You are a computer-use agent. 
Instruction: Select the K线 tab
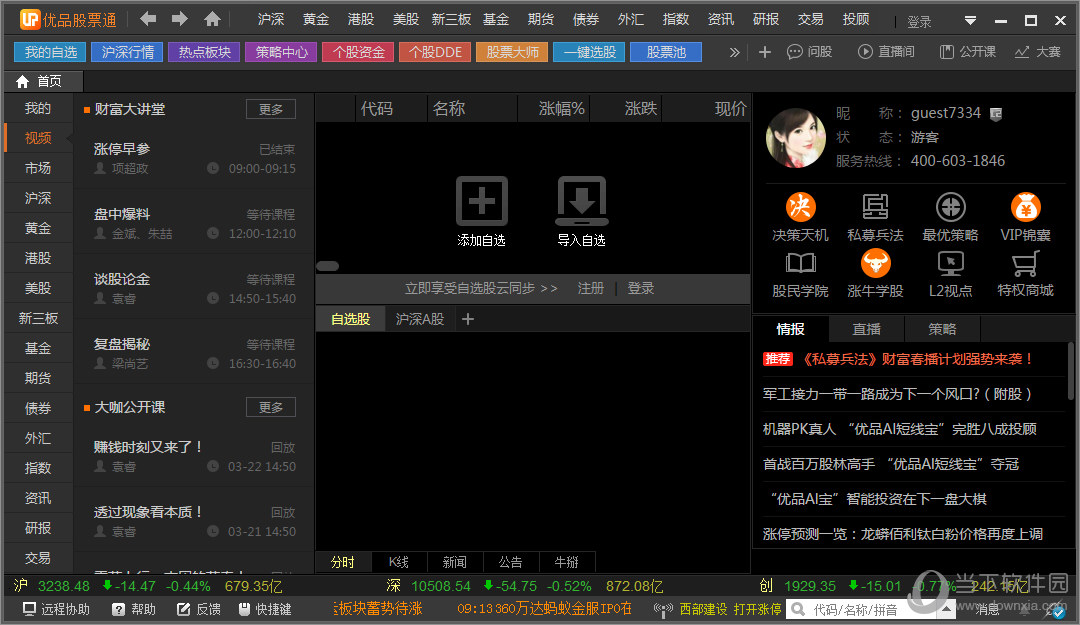(399, 562)
